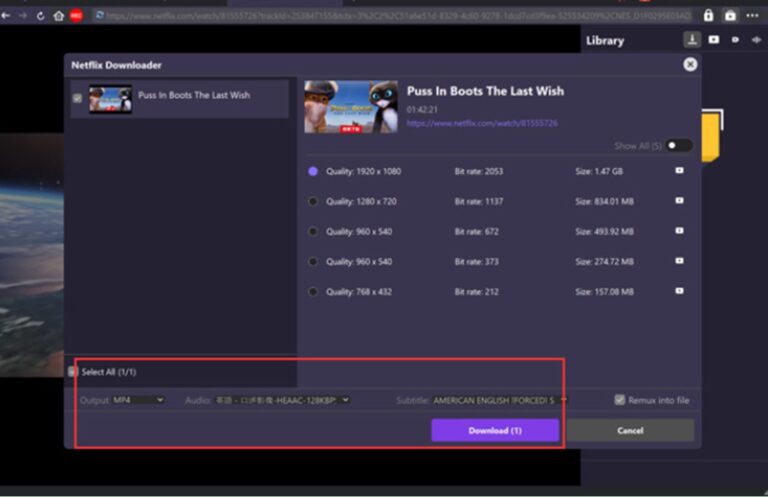
Task: Click the 01:42:21 duration text
Action: click(x=422, y=109)
